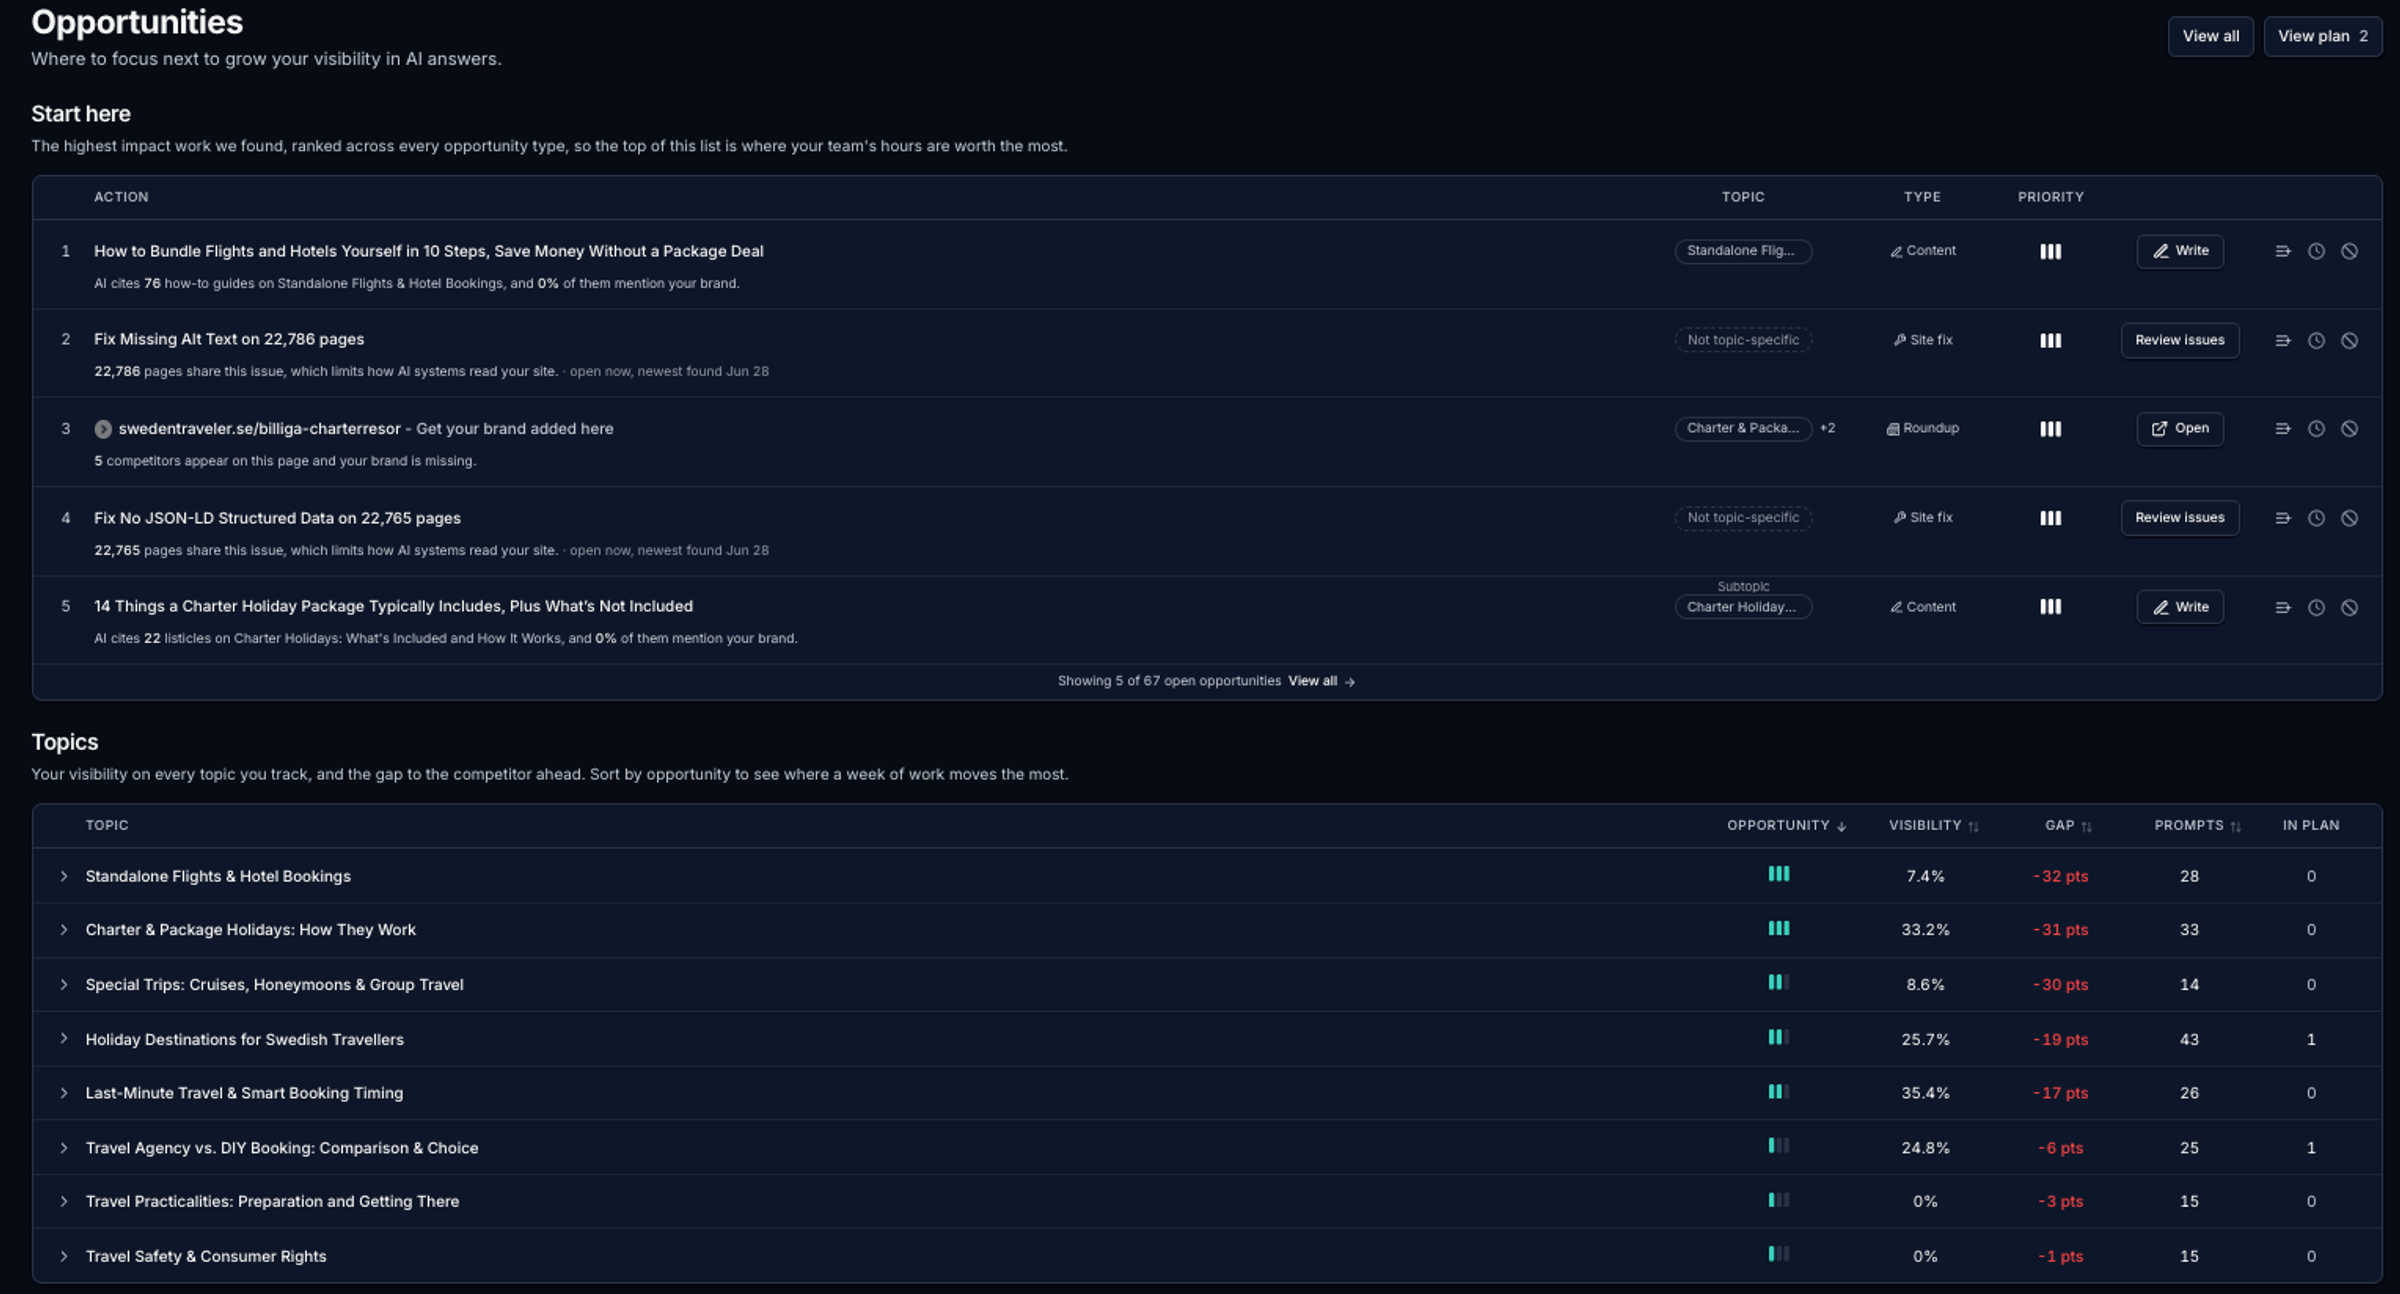Add 'Fix No JSON-LD Structured Data' row to plan
The height and width of the screenshot is (1294, 2400).
coord(2282,518)
